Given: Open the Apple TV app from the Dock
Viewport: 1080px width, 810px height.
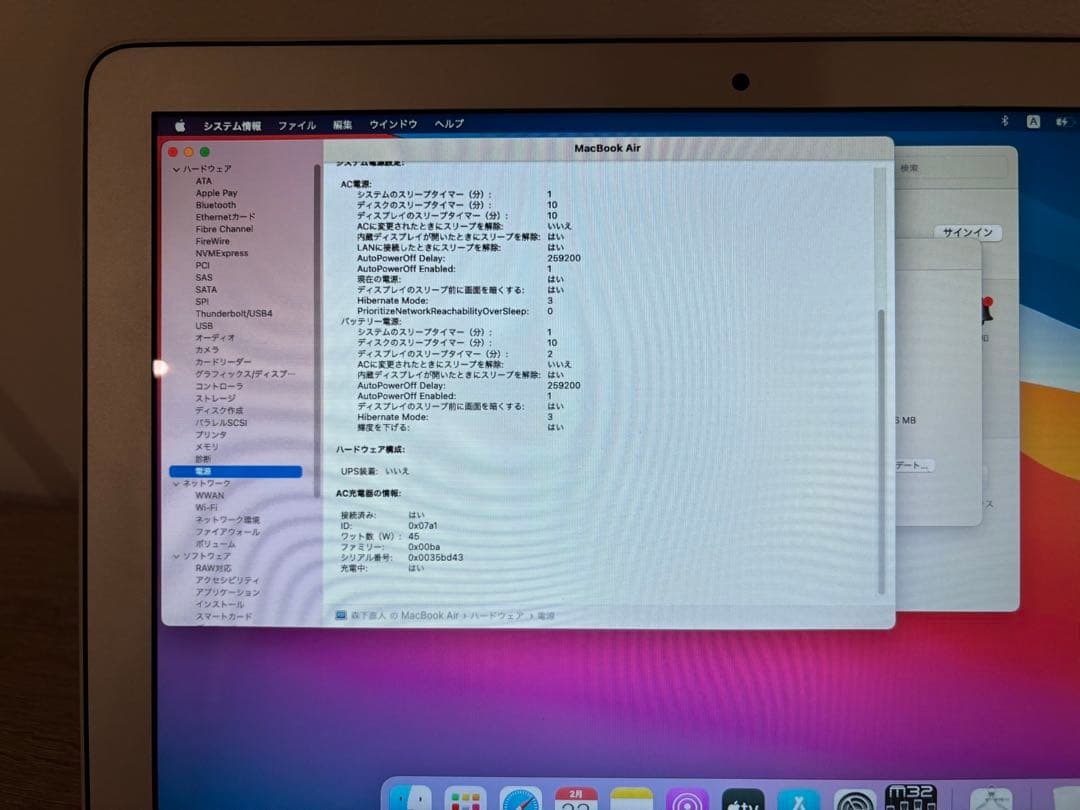Looking at the screenshot, I should 742,797.
